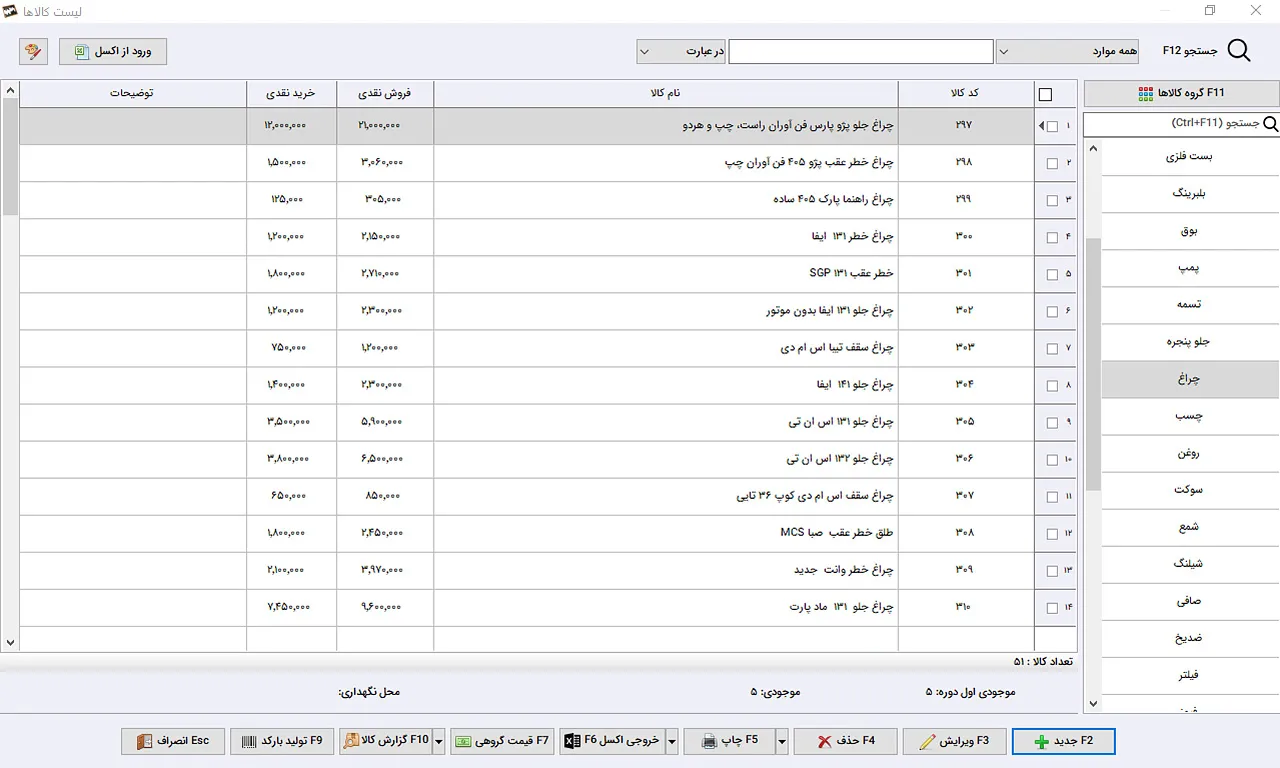The image size is (1280, 768).
Task: Click the F2 جدید add button
Action: [1064, 741]
